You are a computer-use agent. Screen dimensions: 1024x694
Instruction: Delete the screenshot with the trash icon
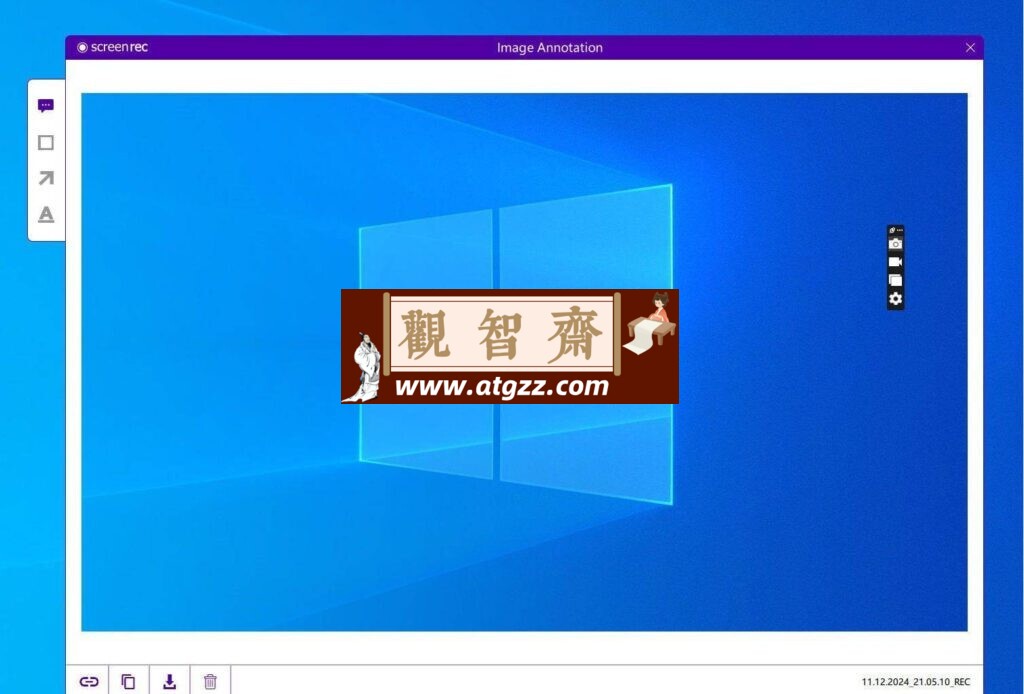(x=210, y=682)
